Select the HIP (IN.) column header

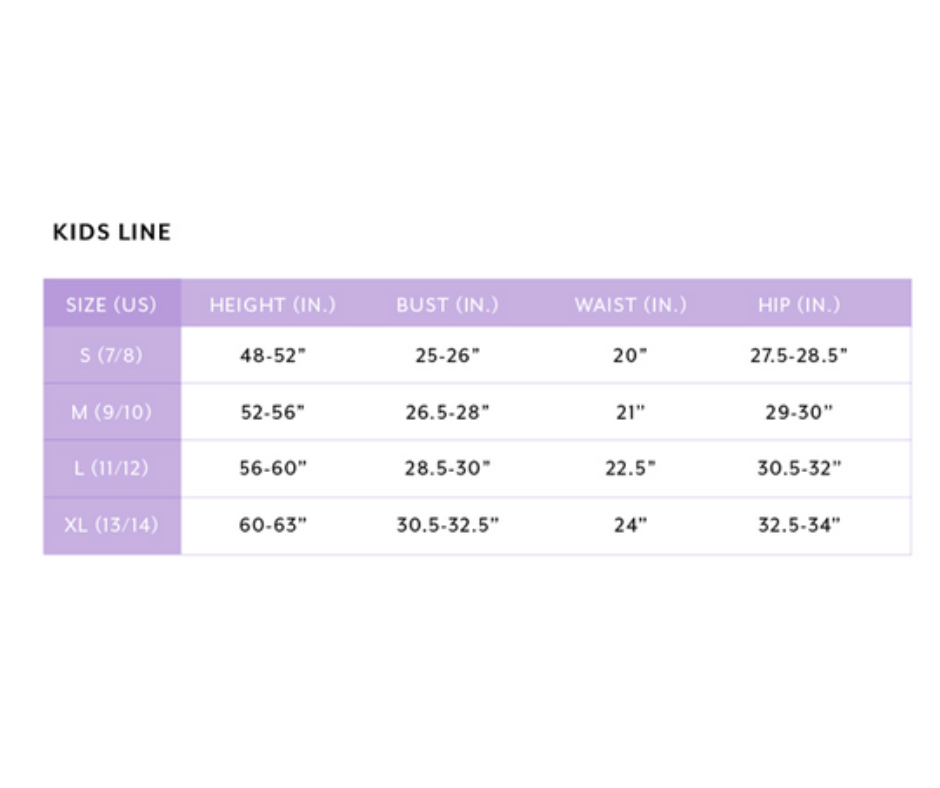point(799,305)
